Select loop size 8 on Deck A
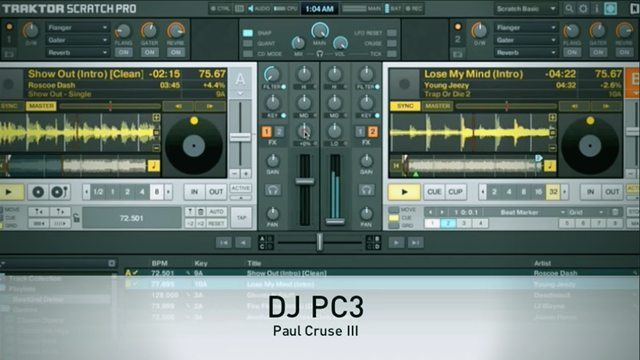 point(157,192)
